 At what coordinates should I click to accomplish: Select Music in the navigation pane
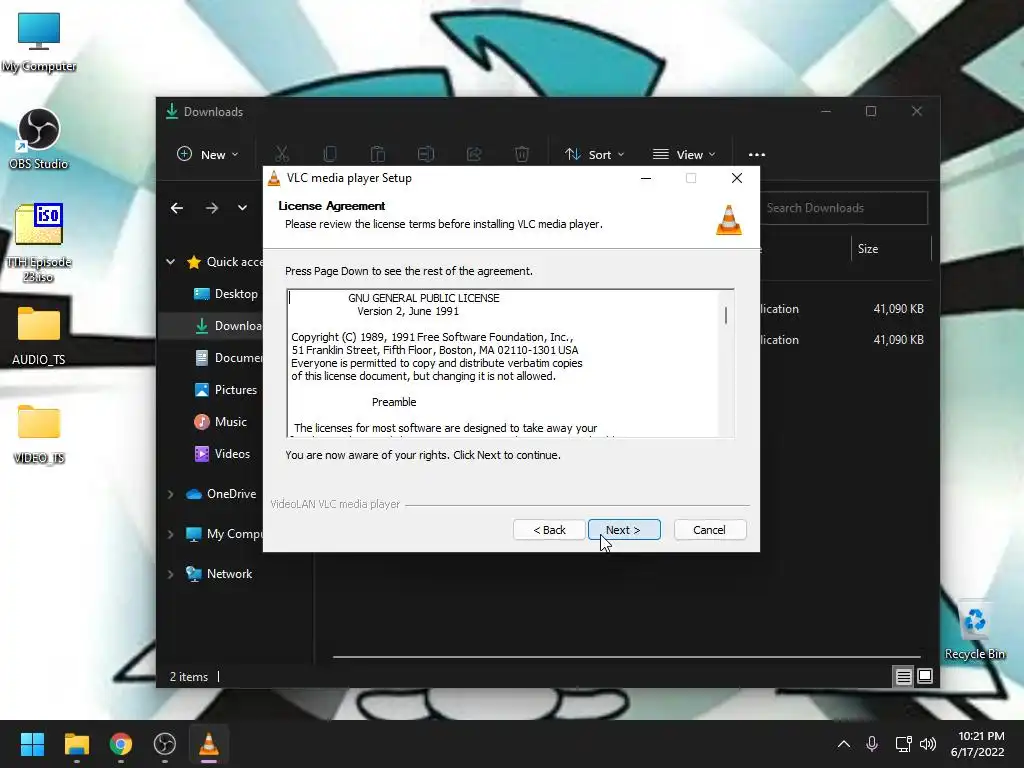[221, 422]
